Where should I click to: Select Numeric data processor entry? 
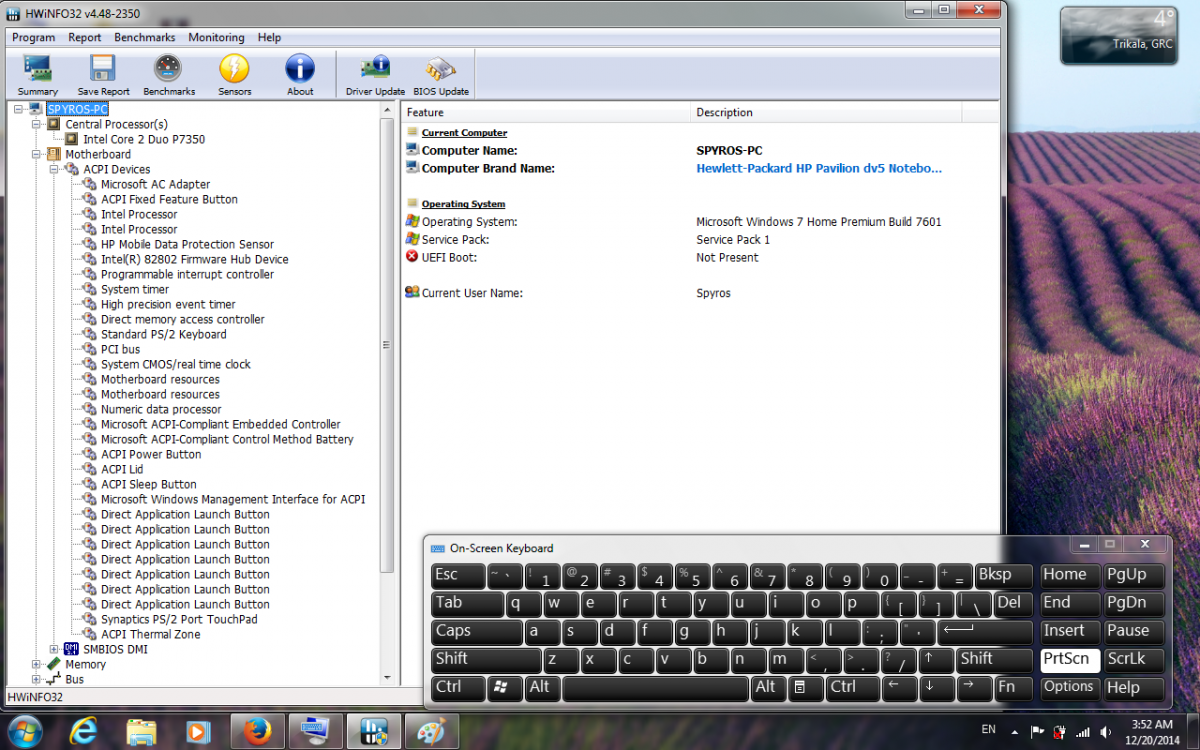(x=161, y=409)
